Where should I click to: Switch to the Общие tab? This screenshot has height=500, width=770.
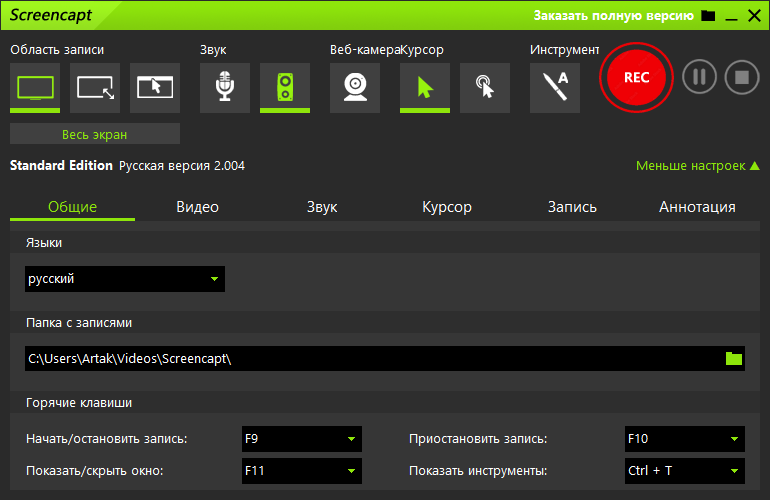[x=72, y=207]
